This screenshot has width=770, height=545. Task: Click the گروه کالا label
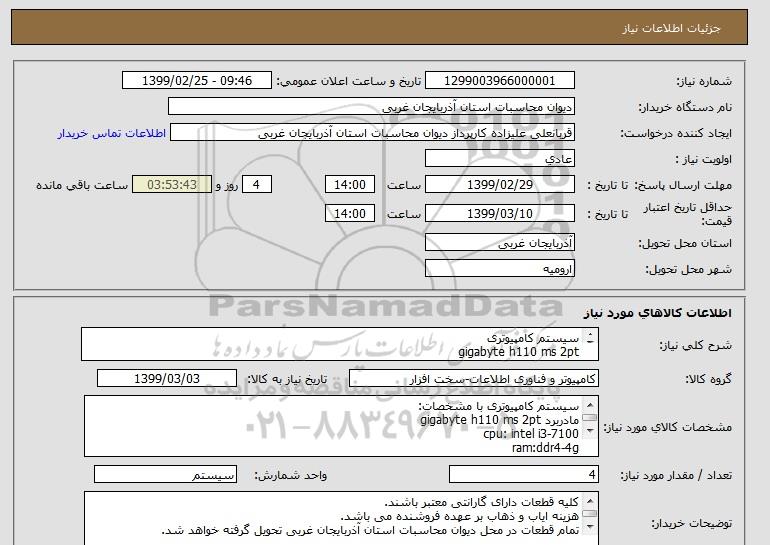[709, 379]
